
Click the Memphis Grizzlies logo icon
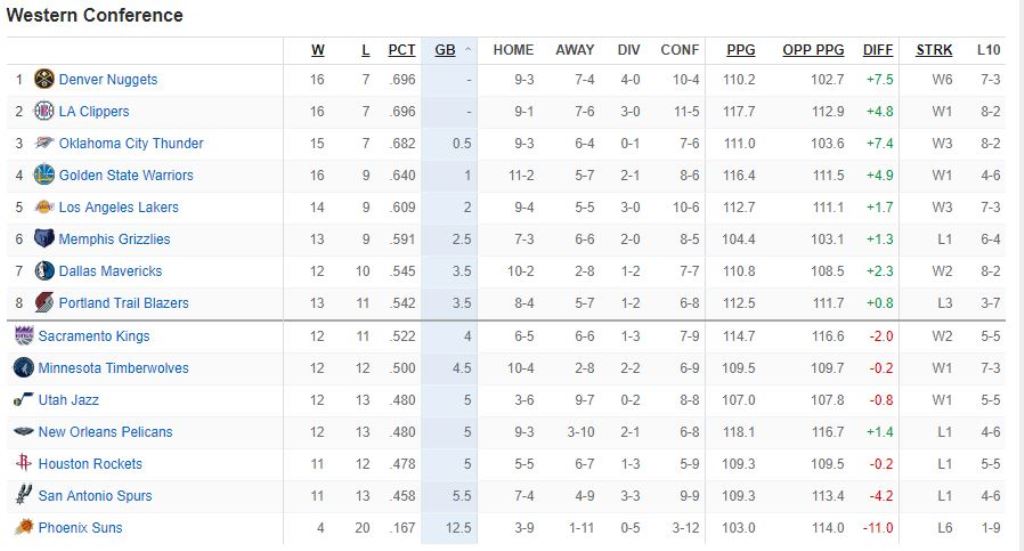tap(44, 239)
